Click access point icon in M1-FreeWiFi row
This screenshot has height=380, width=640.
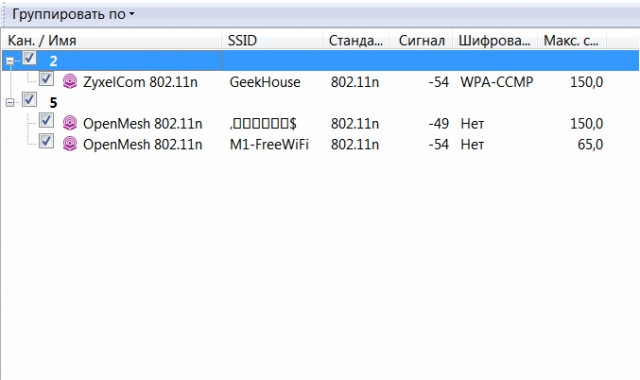(x=70, y=144)
